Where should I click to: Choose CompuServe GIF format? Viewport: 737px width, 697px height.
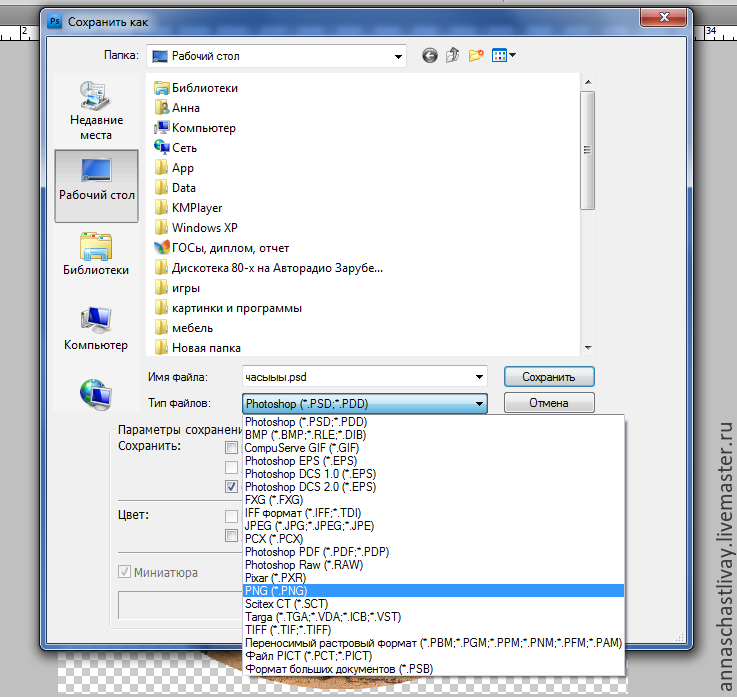(x=433, y=448)
